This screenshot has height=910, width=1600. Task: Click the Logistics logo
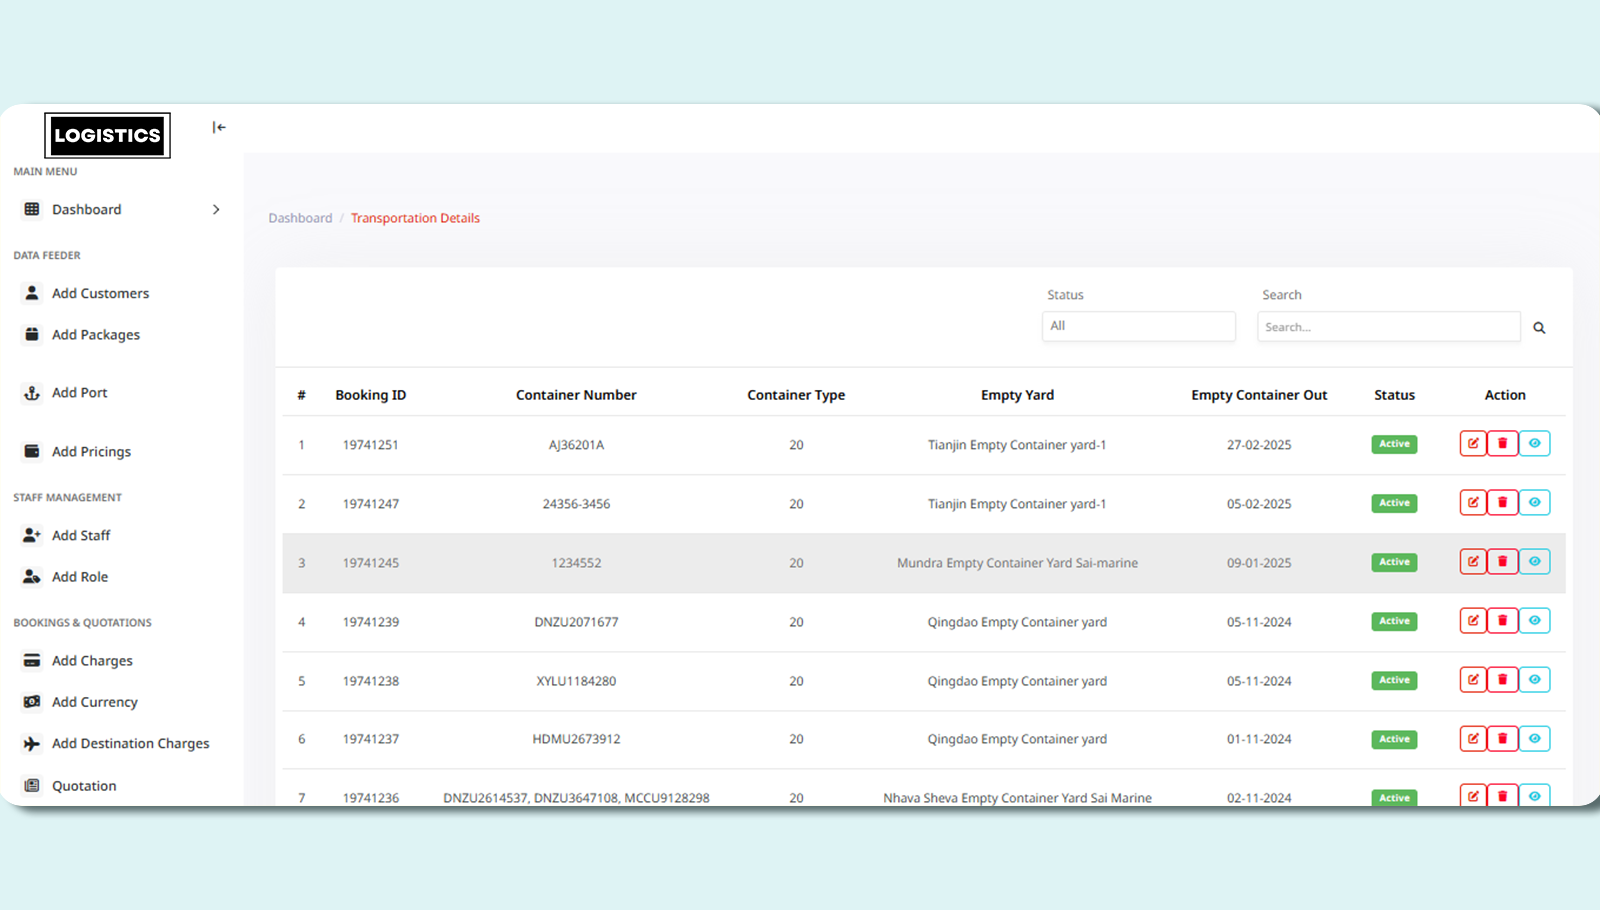107,135
